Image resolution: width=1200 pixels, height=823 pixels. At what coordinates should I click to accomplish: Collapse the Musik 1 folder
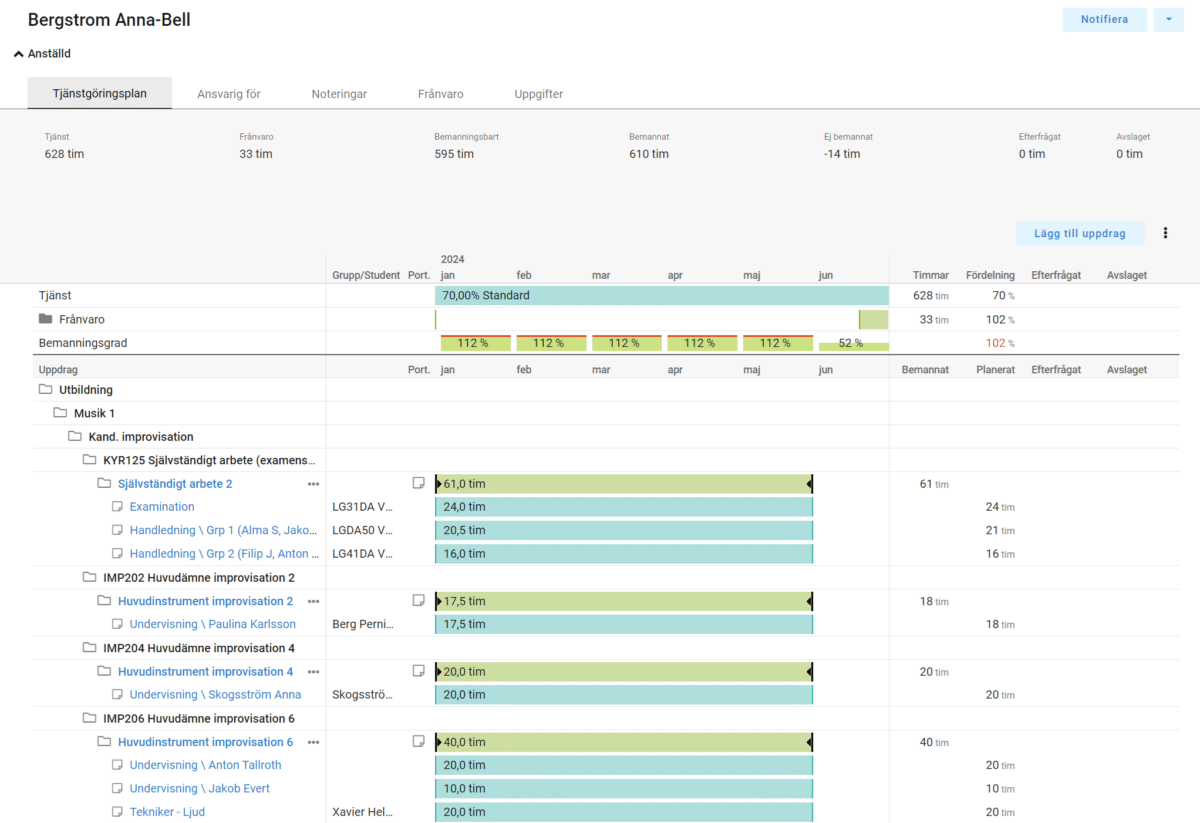(x=60, y=413)
